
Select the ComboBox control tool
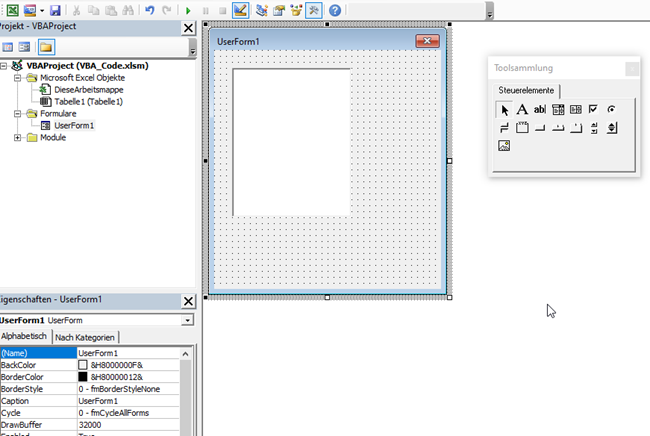(558, 109)
